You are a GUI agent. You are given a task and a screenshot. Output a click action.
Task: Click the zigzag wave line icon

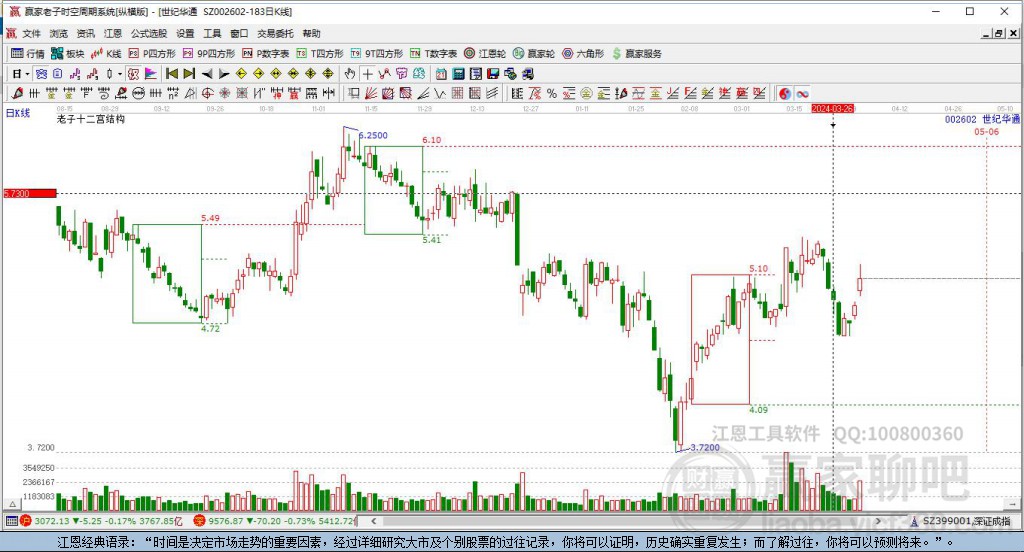click(441, 93)
